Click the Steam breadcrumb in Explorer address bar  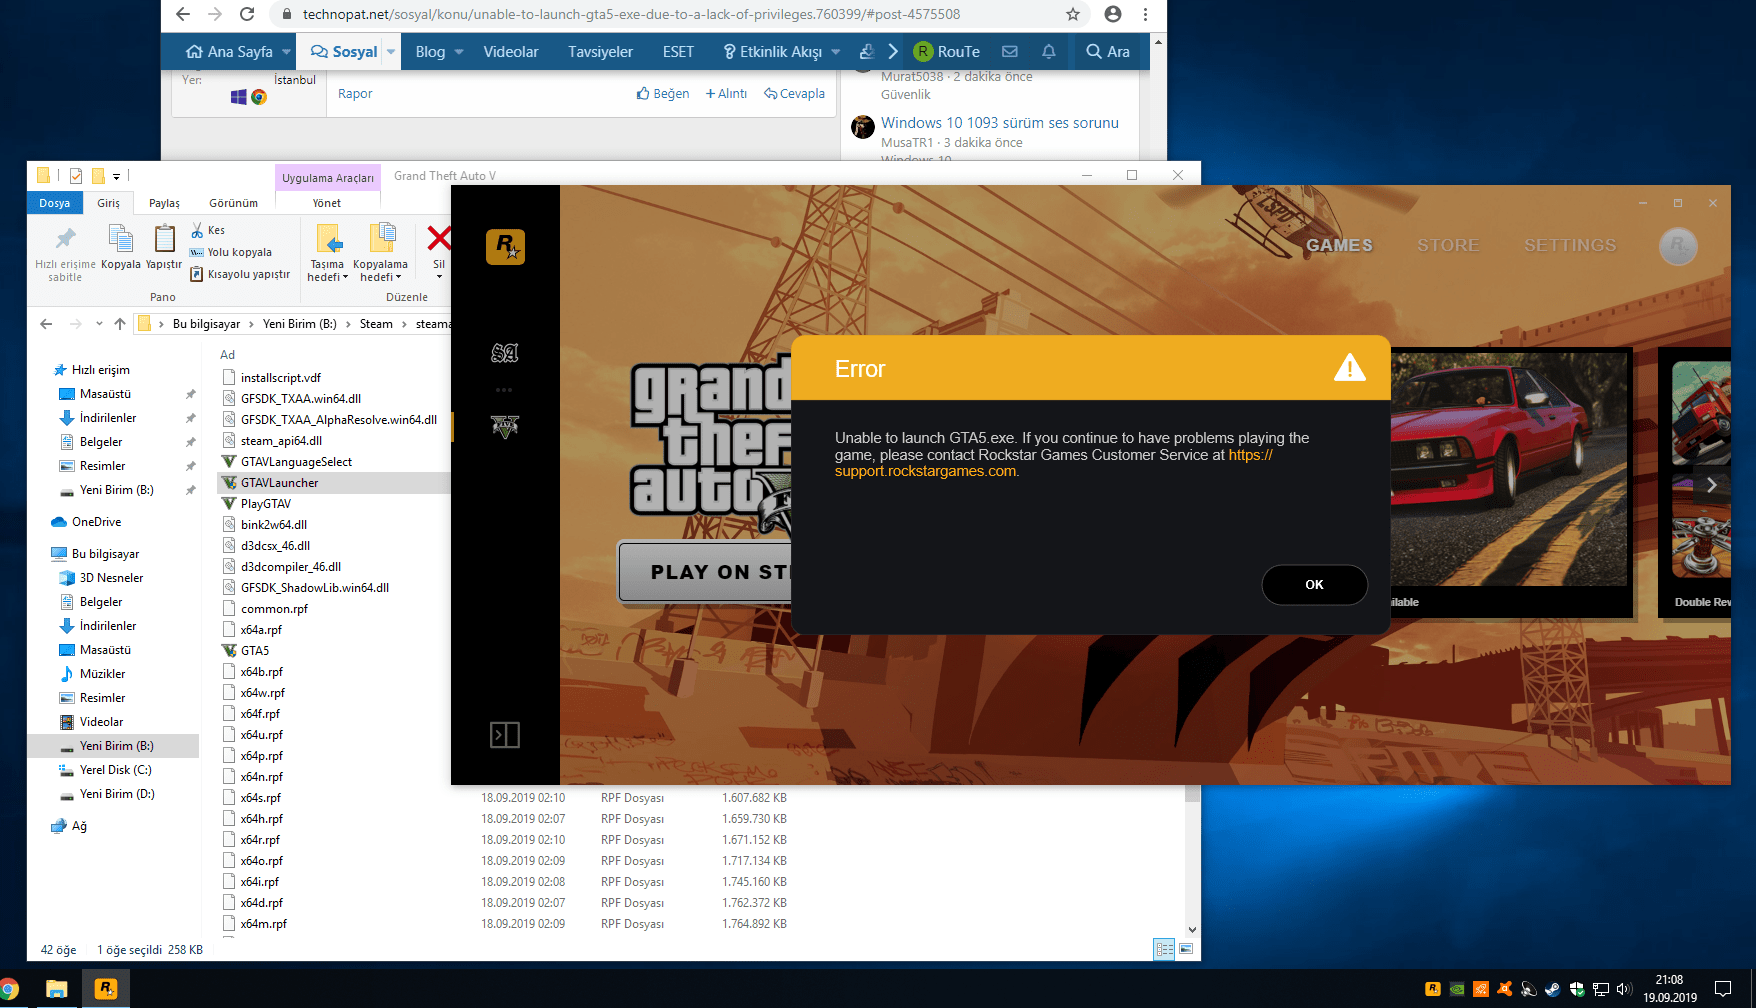[376, 324]
